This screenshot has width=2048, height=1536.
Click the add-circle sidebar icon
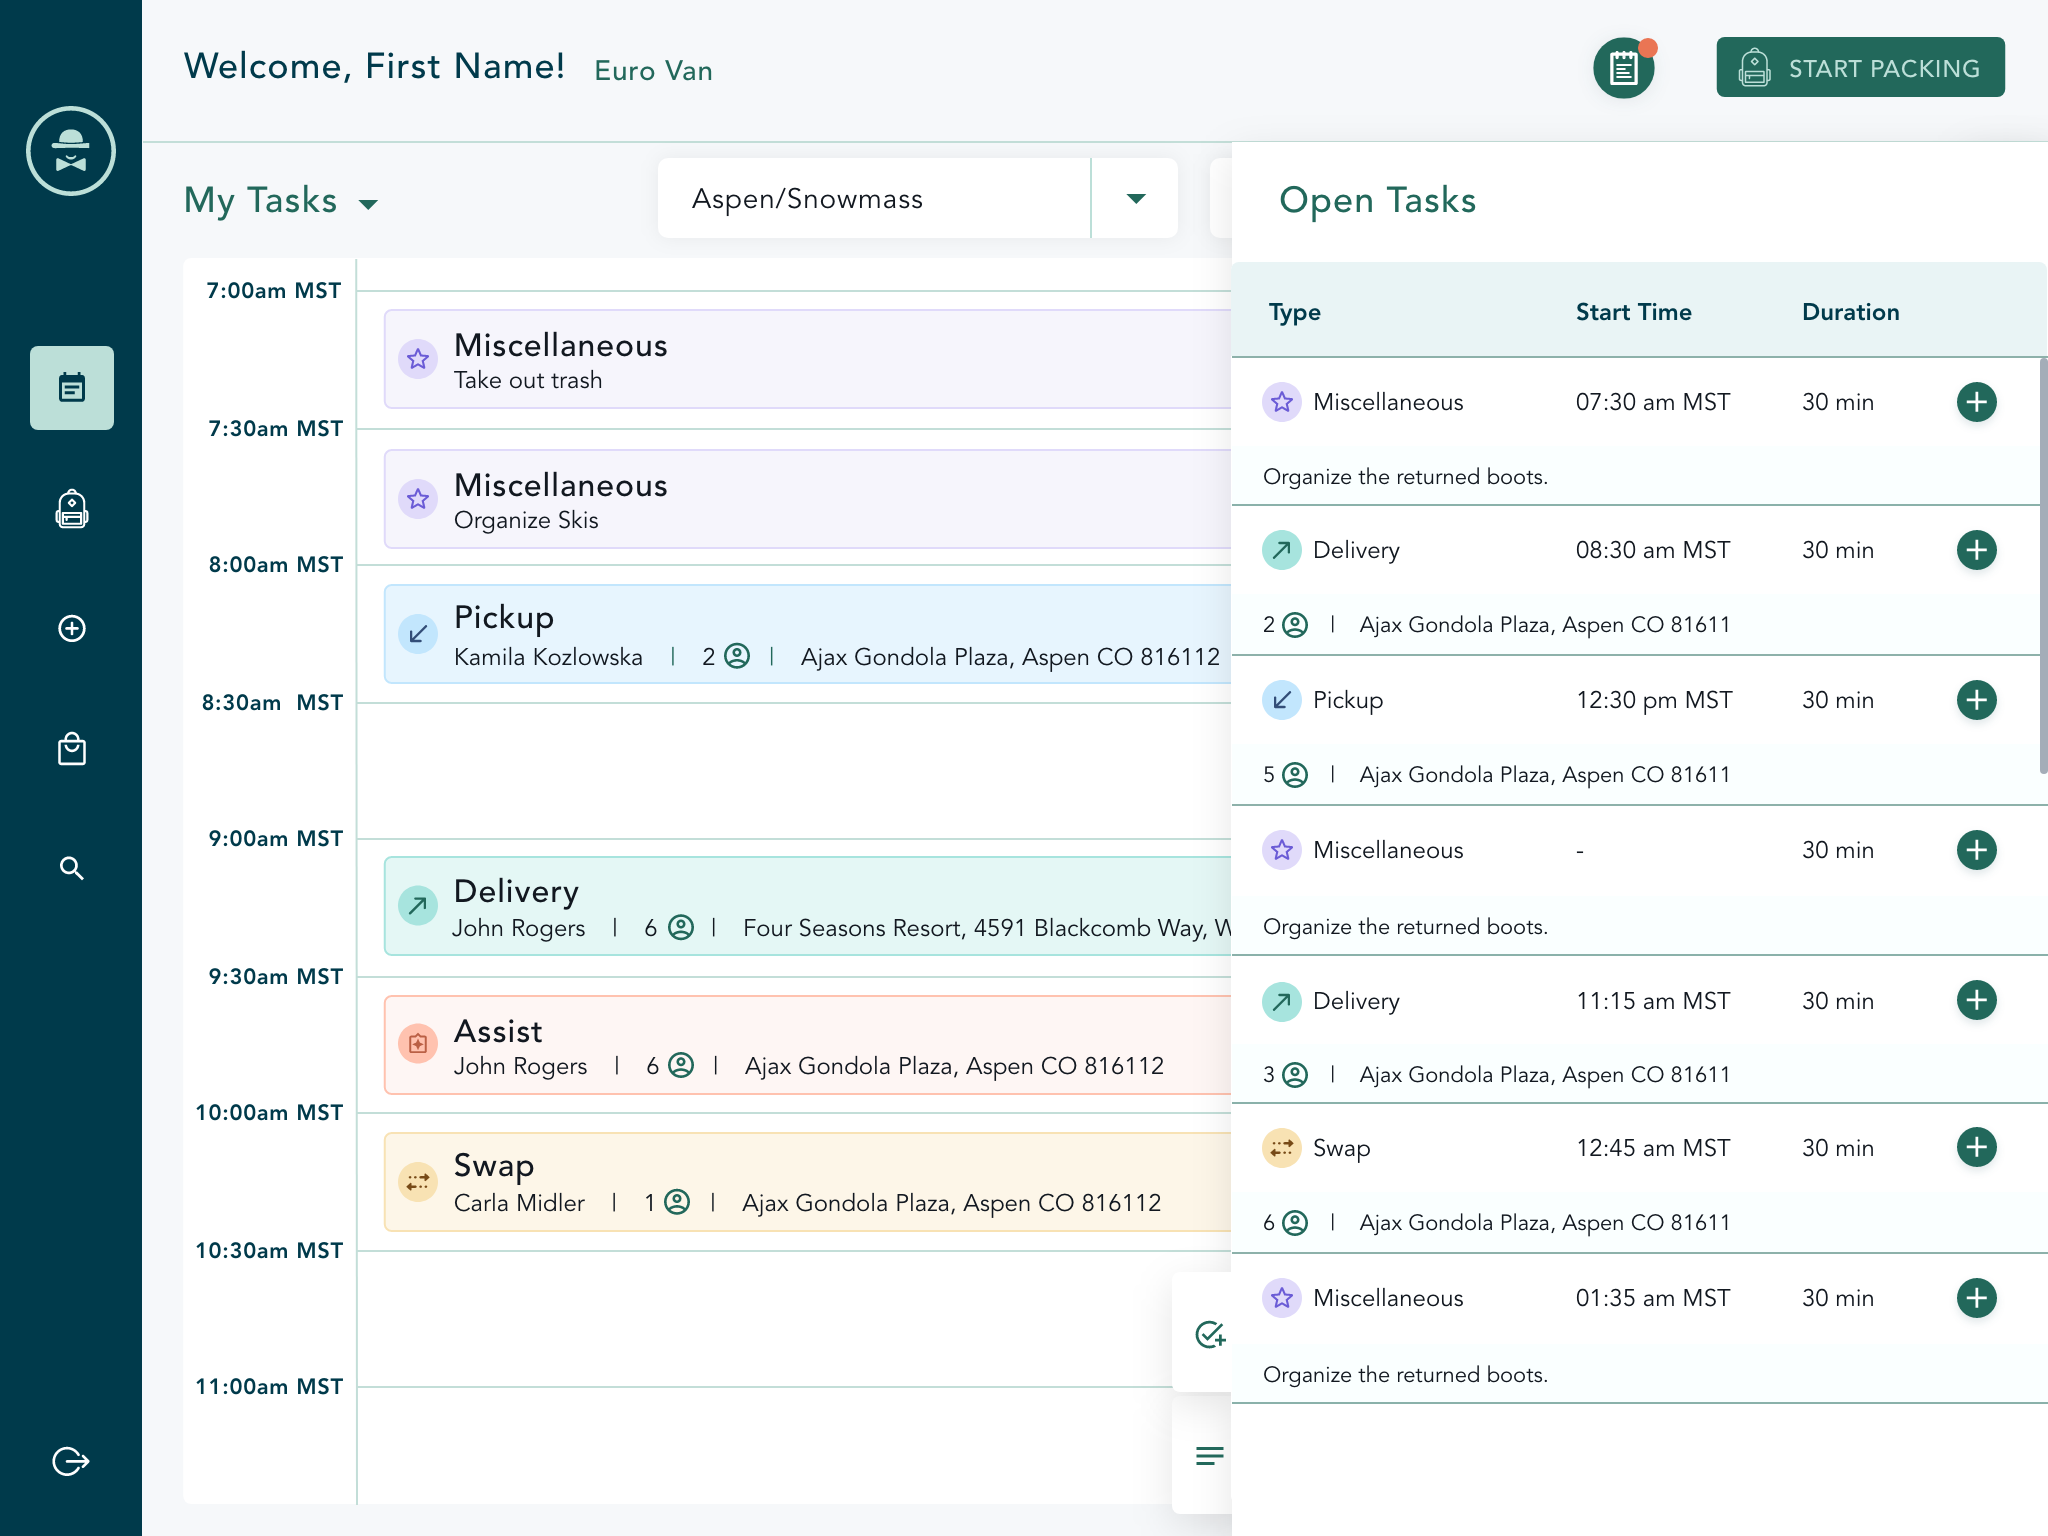tap(72, 628)
